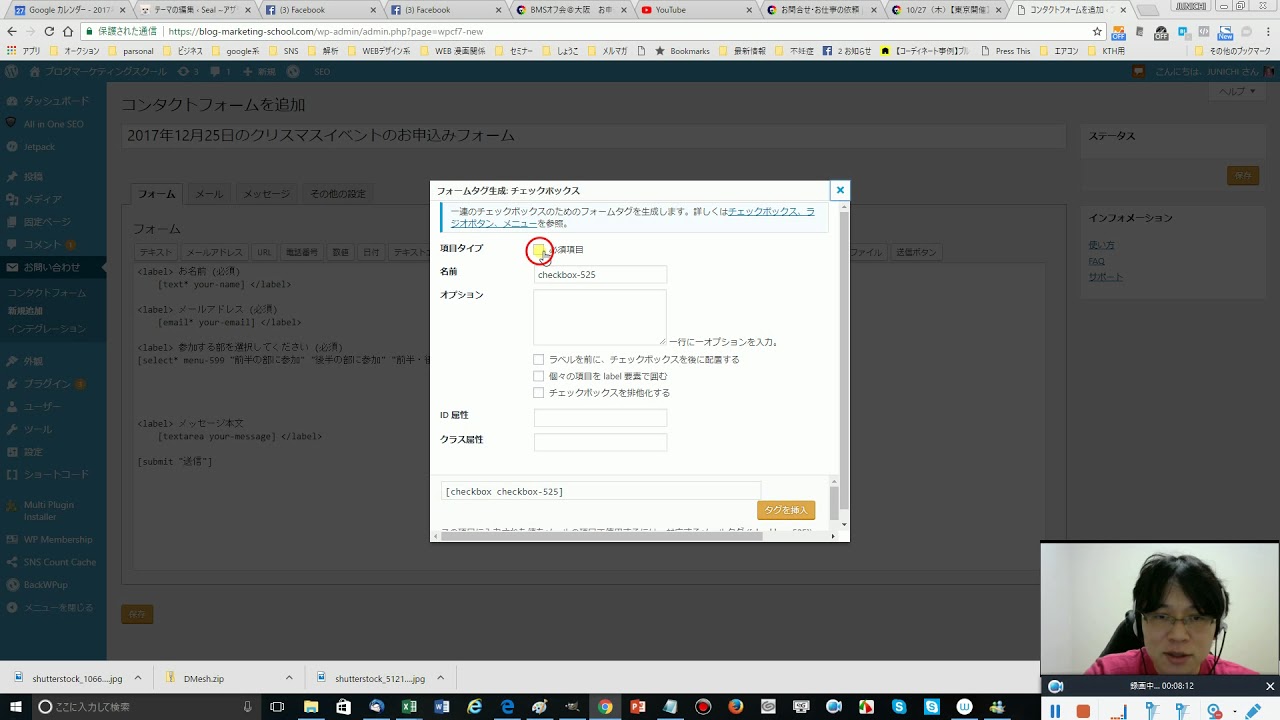Switch to the その他の設定 tab
This screenshot has width=1280, height=720.
337,194
